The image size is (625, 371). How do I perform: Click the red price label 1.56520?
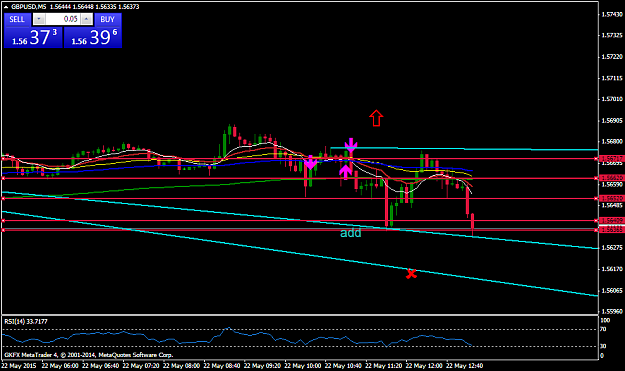click(x=612, y=198)
